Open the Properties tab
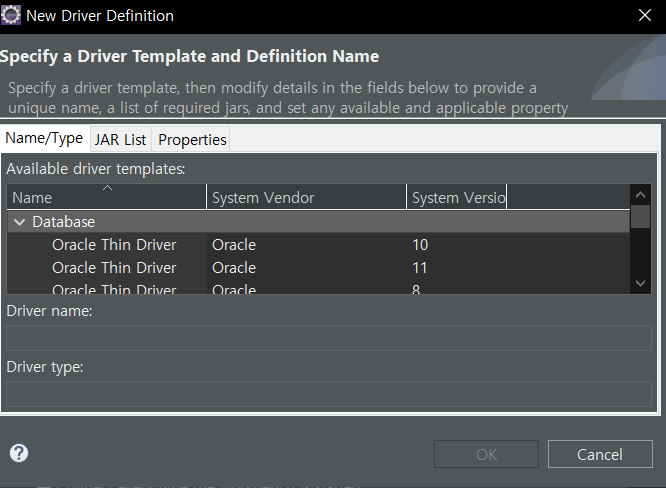666x488 pixels. pos(192,140)
